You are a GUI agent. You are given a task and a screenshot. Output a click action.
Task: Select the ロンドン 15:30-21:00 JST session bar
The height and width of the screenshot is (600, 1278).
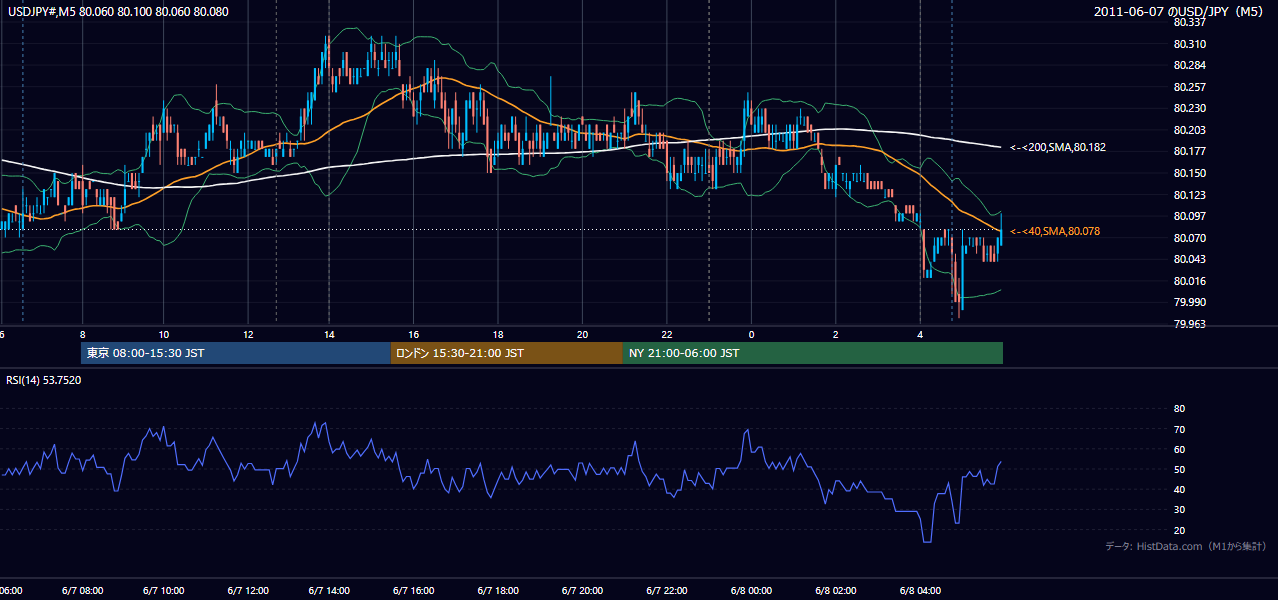click(x=507, y=353)
